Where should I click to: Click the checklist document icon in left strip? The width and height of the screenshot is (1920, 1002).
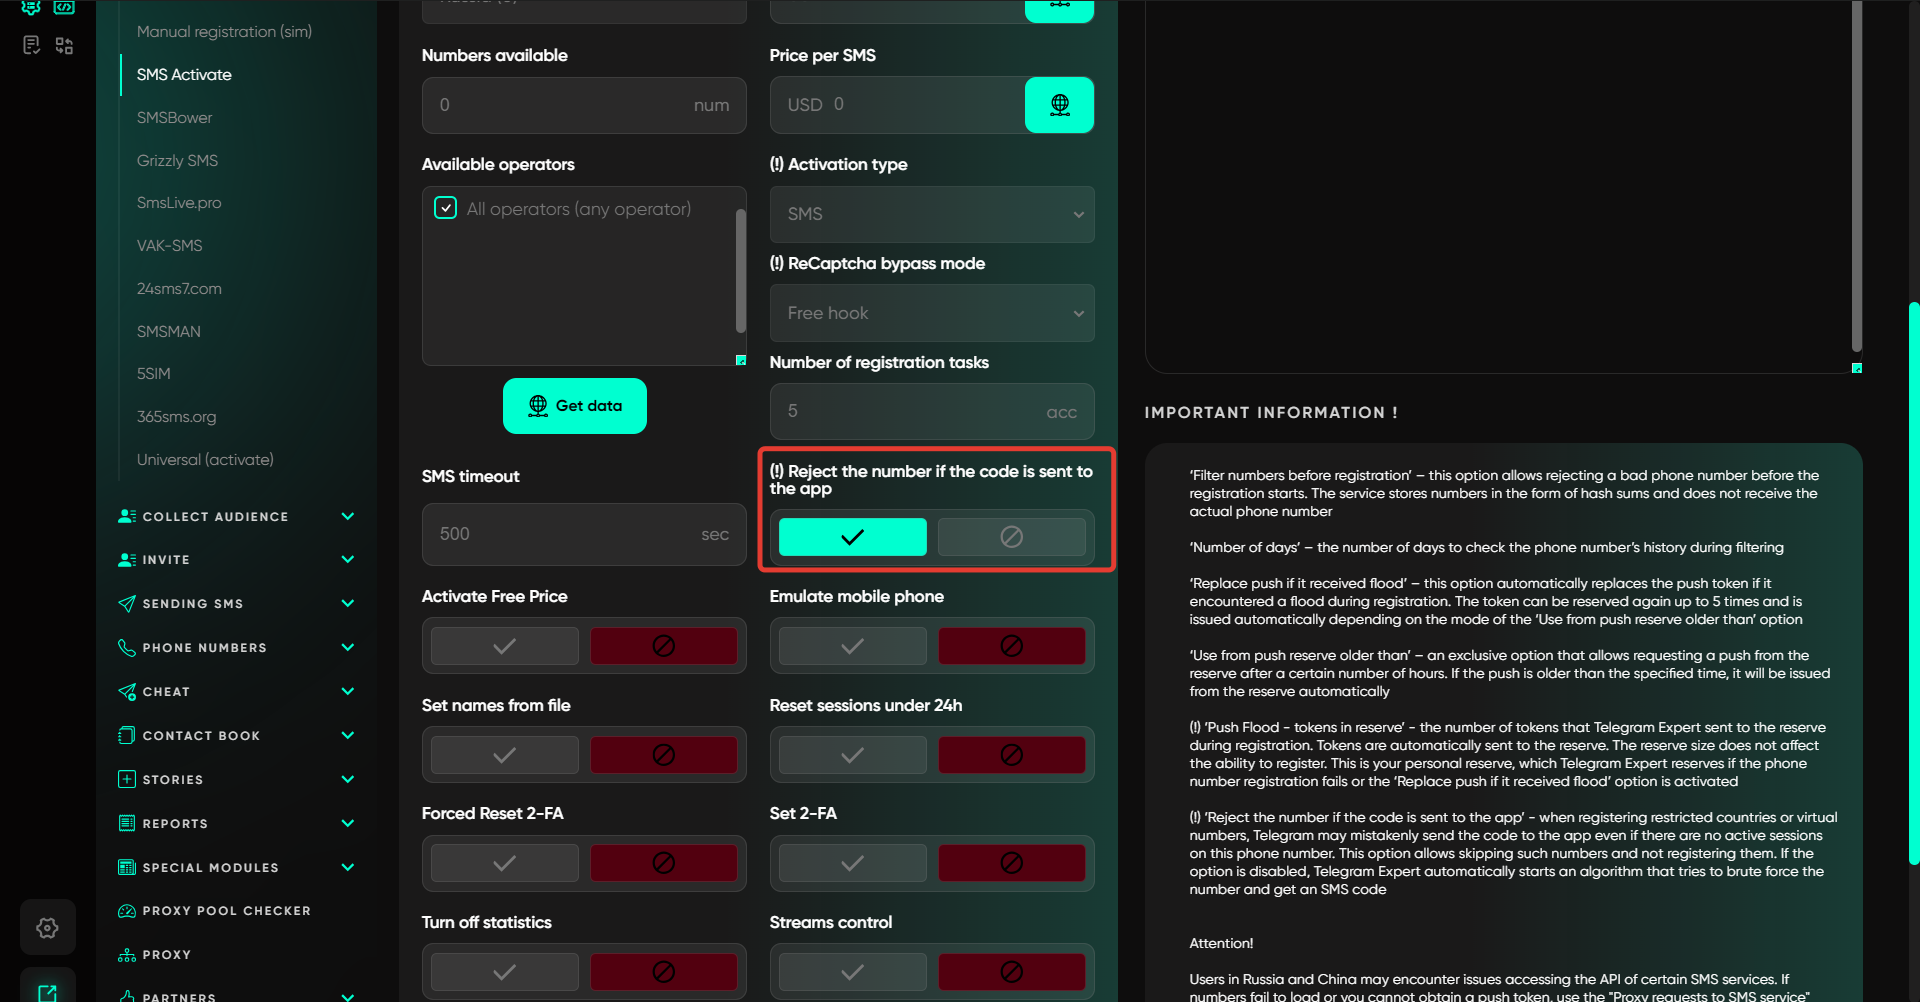pyautogui.click(x=31, y=45)
